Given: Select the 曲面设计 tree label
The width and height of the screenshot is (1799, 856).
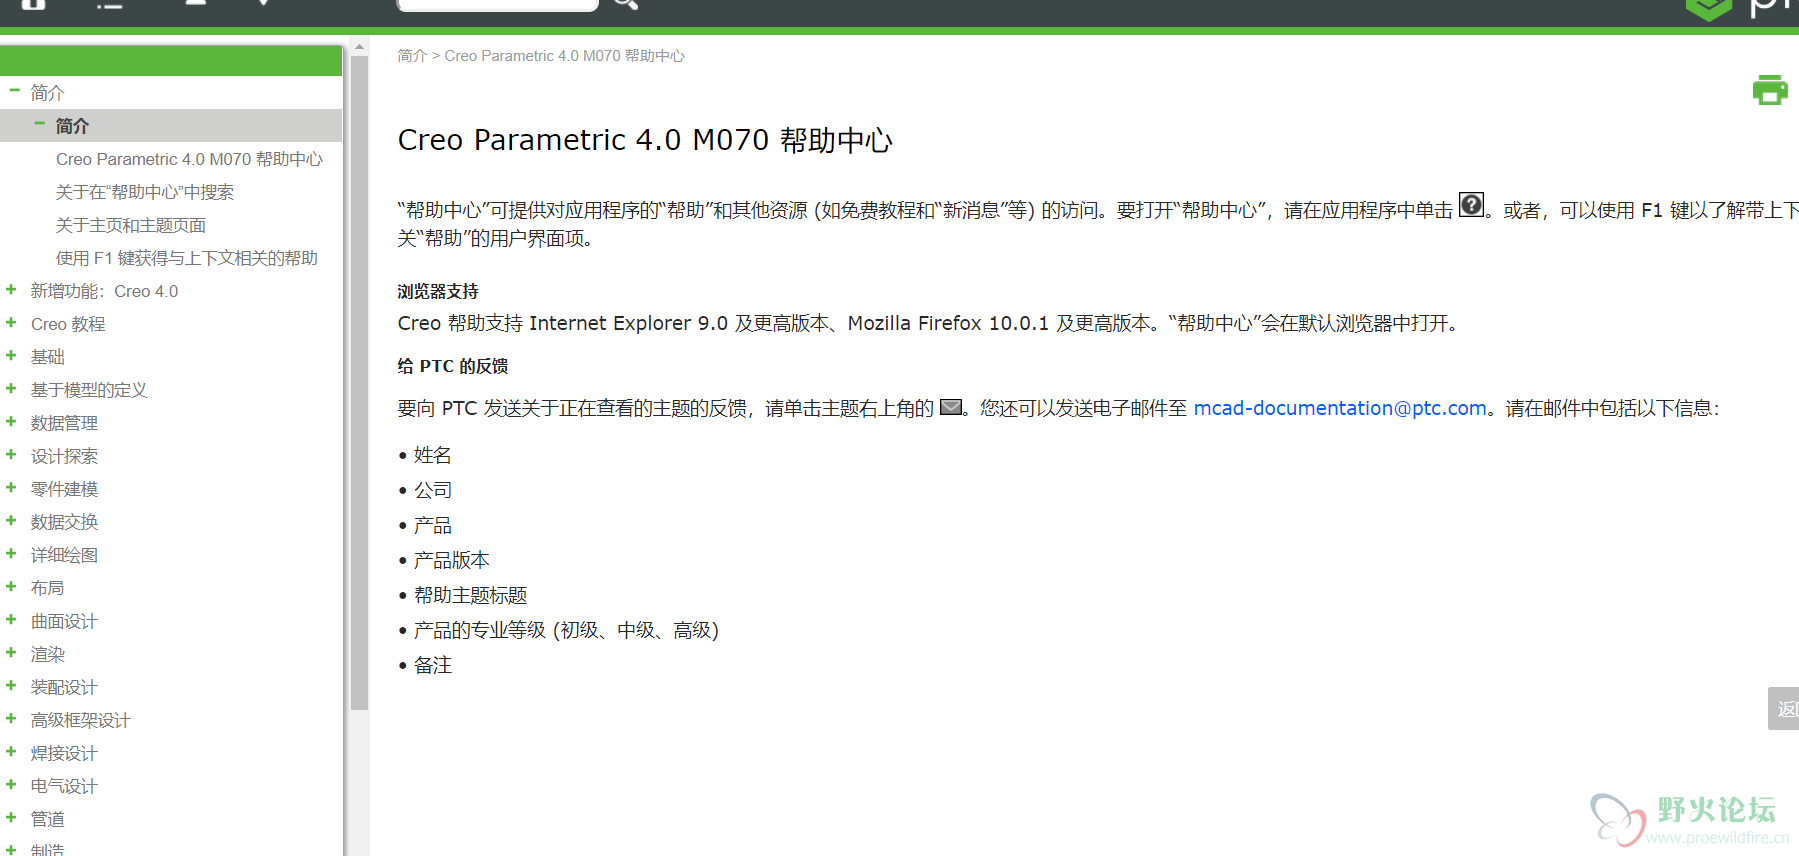Looking at the screenshot, I should point(64,621).
